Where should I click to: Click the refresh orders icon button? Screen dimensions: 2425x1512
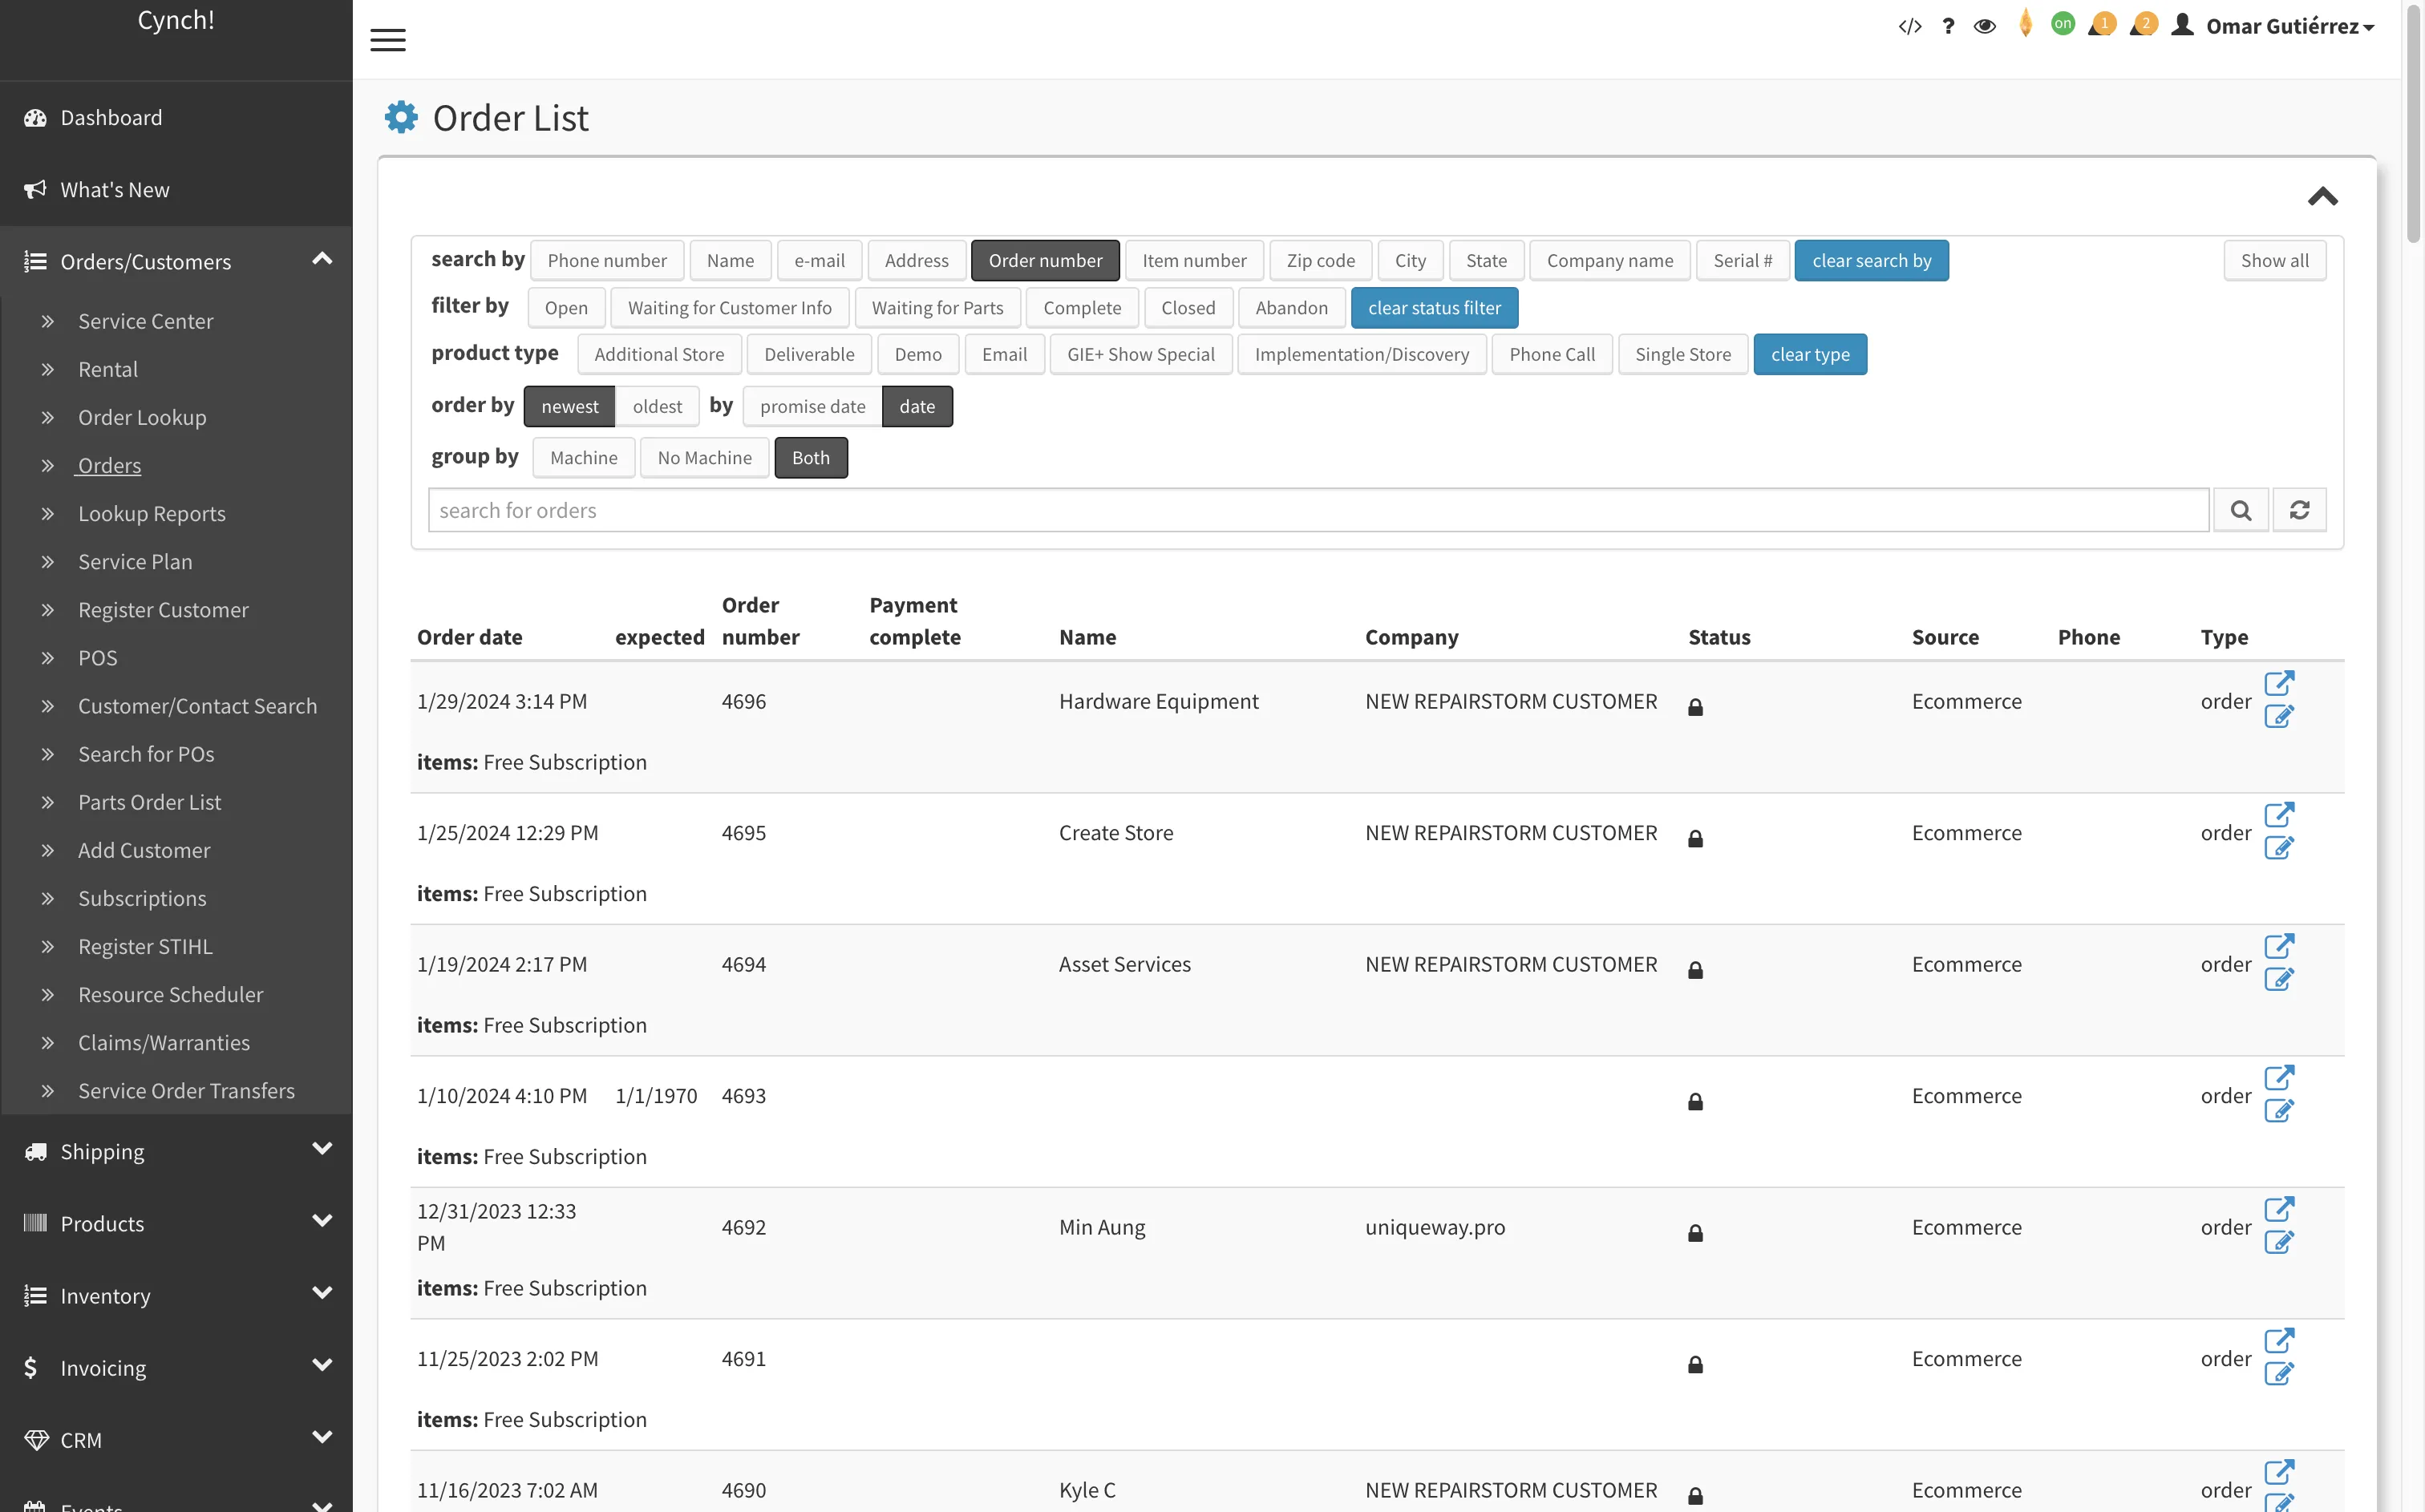coord(2299,510)
